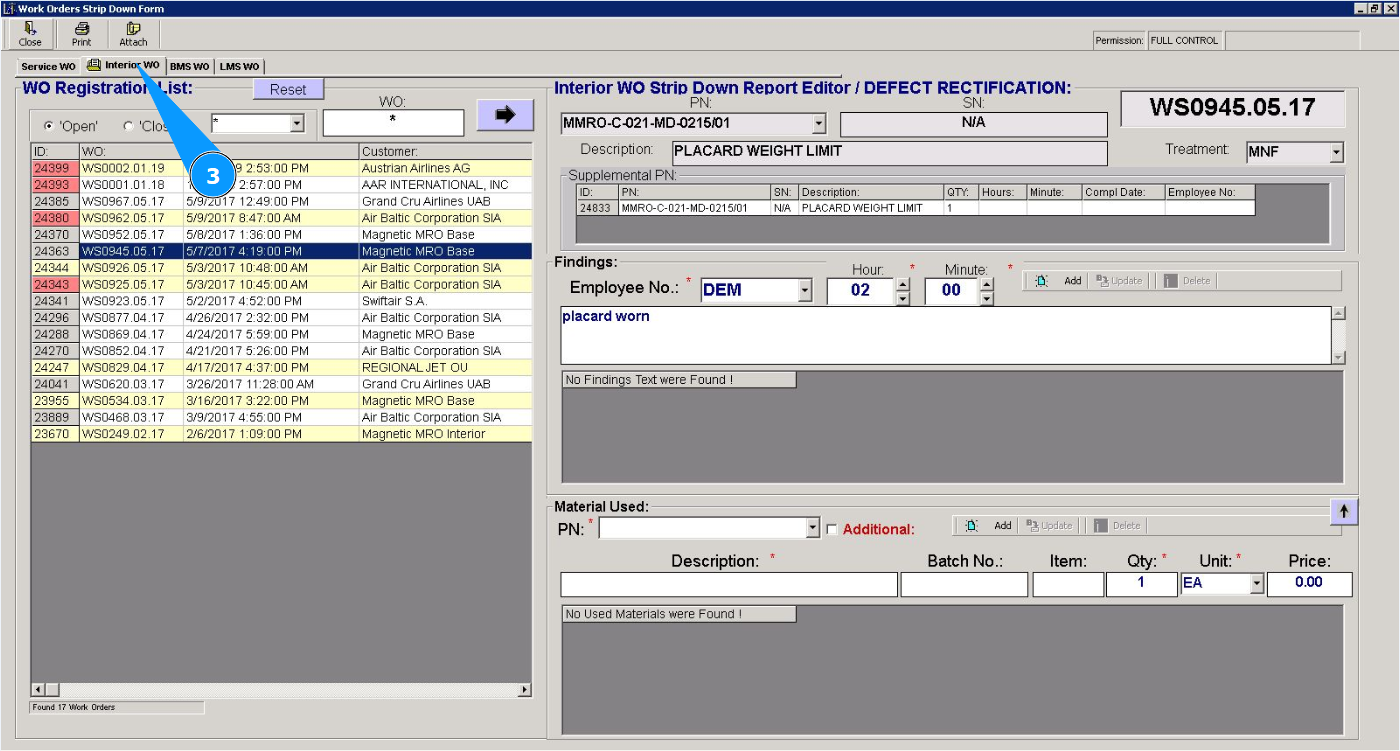
Task: Click the Material Description input field
Action: click(728, 584)
